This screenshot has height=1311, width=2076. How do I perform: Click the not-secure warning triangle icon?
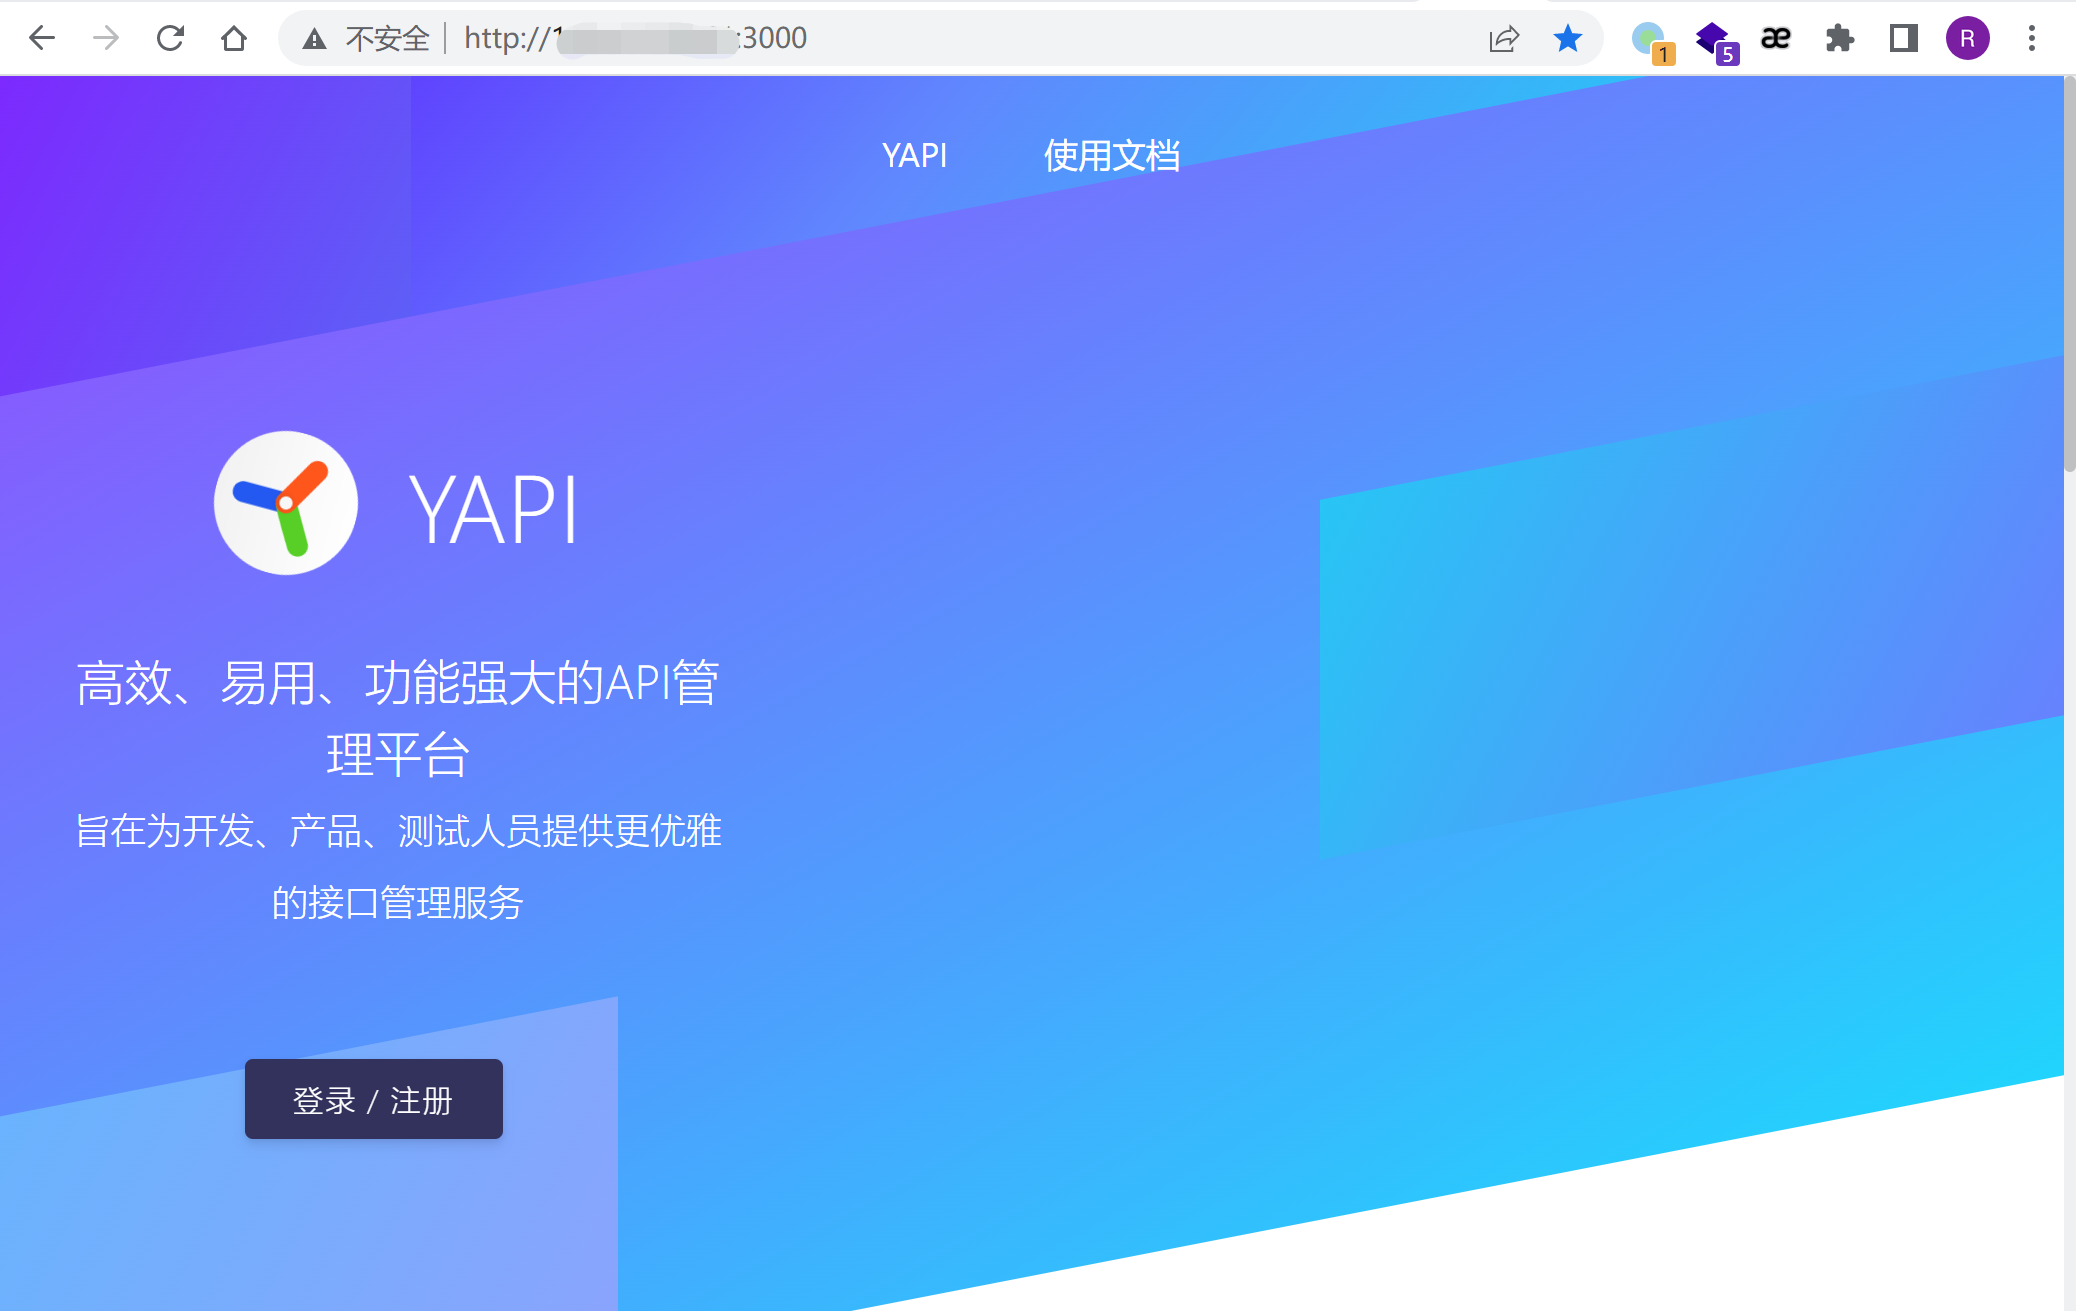click(x=315, y=39)
